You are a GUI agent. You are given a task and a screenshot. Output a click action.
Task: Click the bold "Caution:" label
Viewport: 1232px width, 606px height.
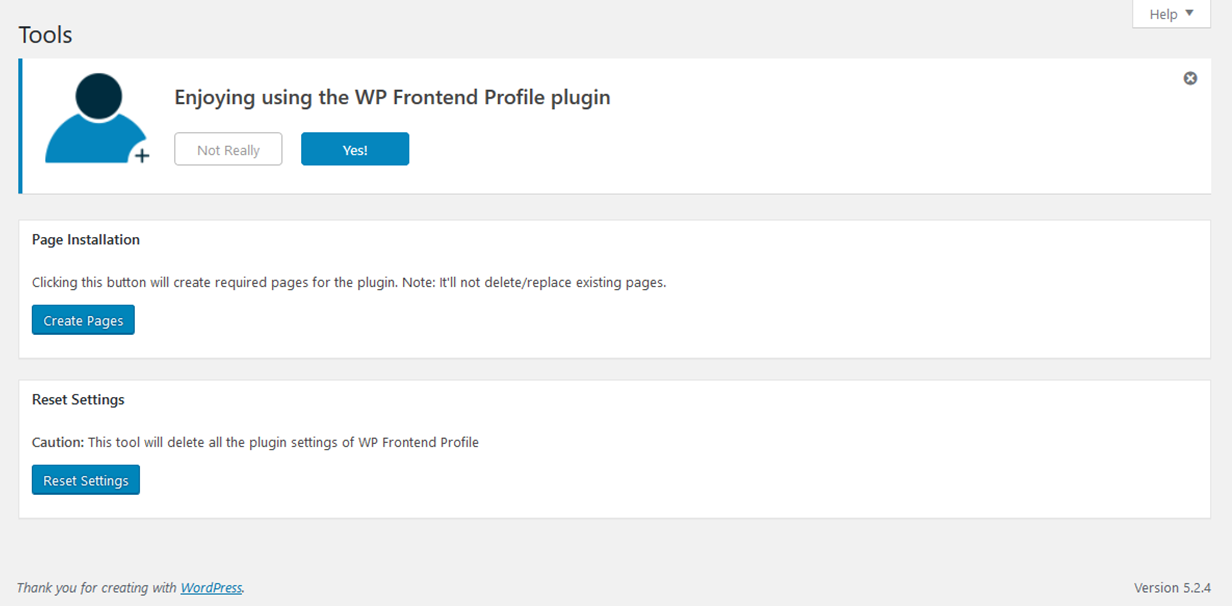coord(58,442)
